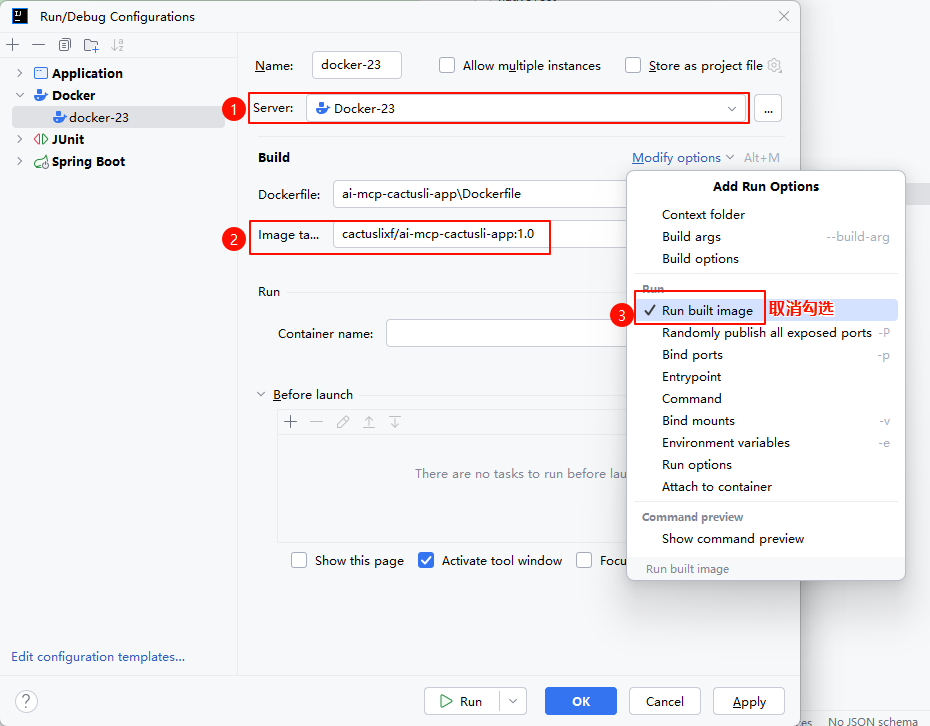Enable Allow multiple instances
The height and width of the screenshot is (726, 930).
(447, 65)
